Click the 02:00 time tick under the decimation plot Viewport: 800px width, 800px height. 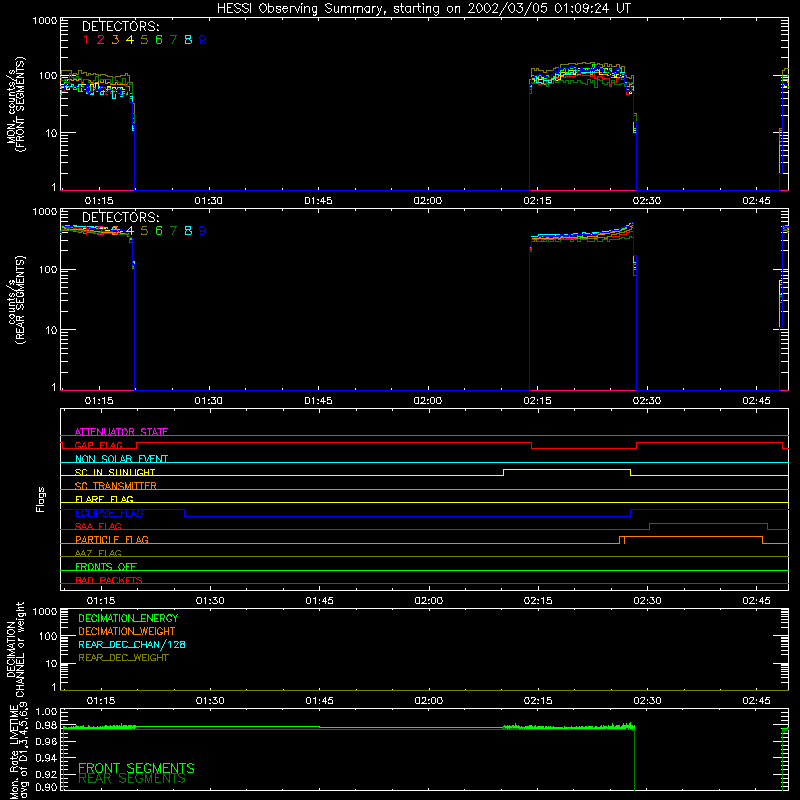[x=429, y=701]
